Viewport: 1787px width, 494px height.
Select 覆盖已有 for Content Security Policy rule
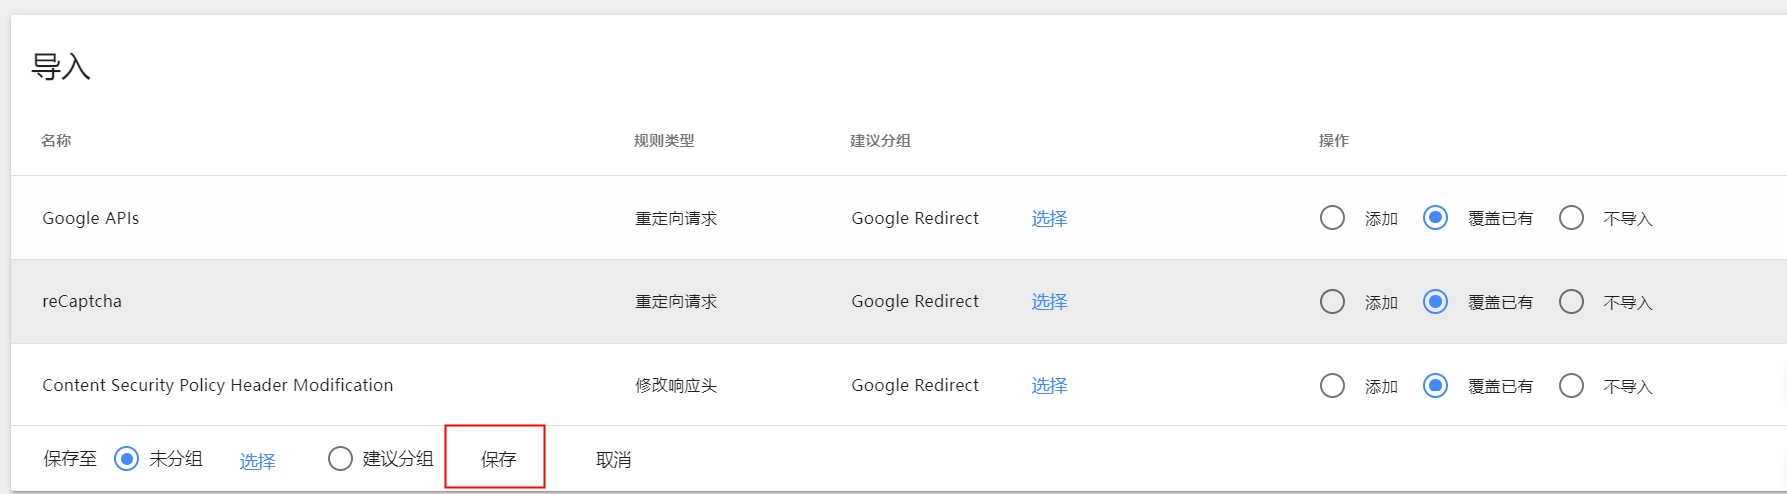coord(1435,386)
